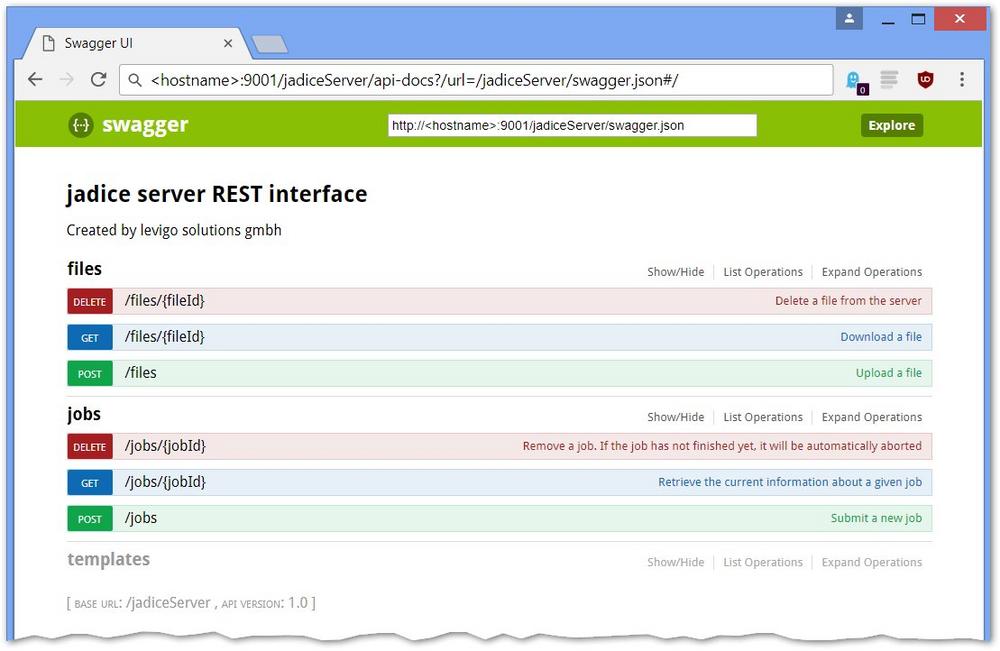Click the POST badge for /jobs

[90, 519]
